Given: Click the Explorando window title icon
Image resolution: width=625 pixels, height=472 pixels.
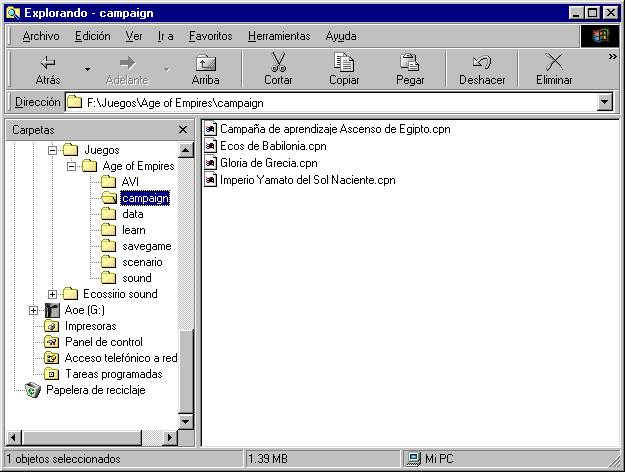Looking at the screenshot, I should pyautogui.click(x=13, y=13).
